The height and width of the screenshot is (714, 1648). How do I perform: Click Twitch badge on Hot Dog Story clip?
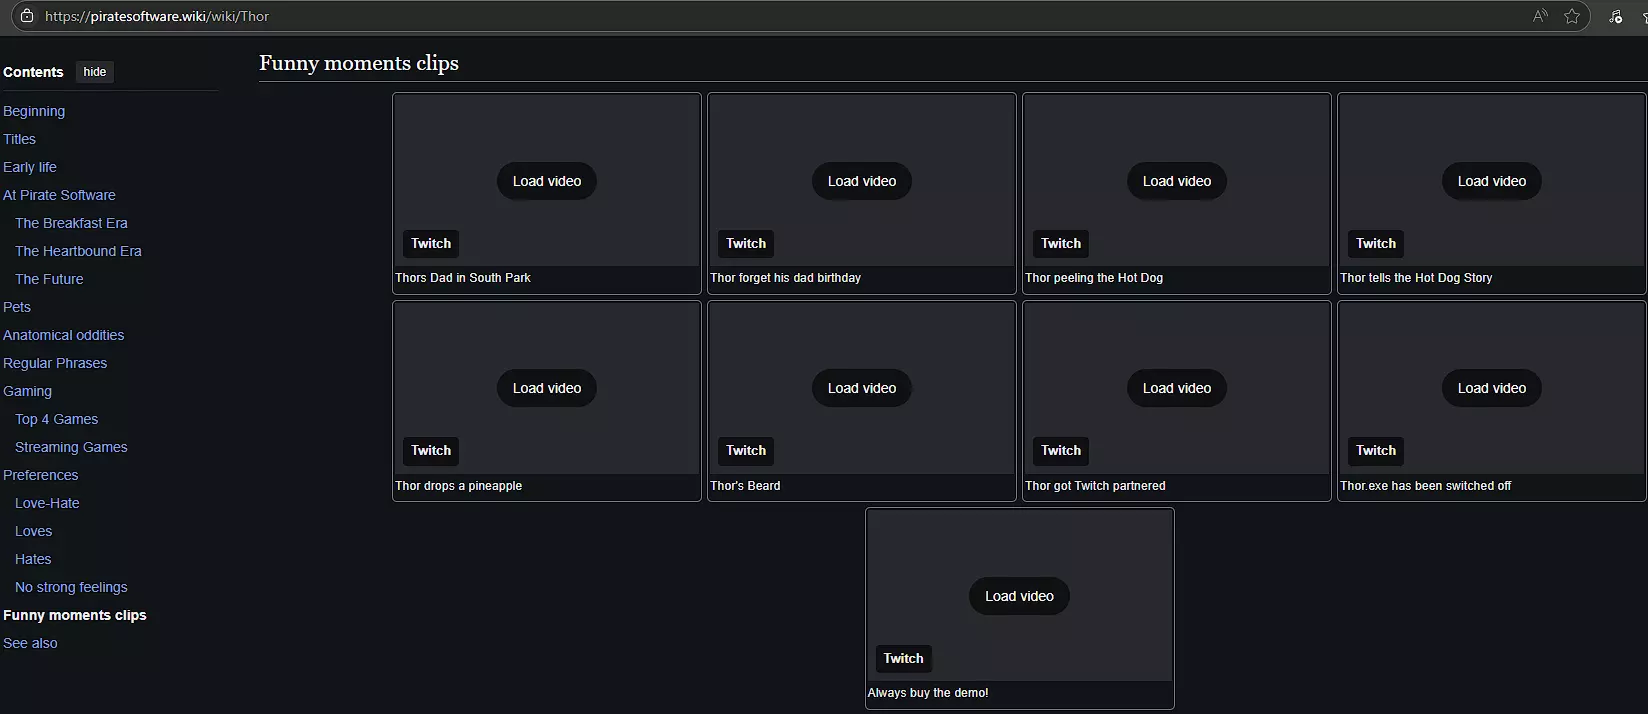coord(1376,243)
